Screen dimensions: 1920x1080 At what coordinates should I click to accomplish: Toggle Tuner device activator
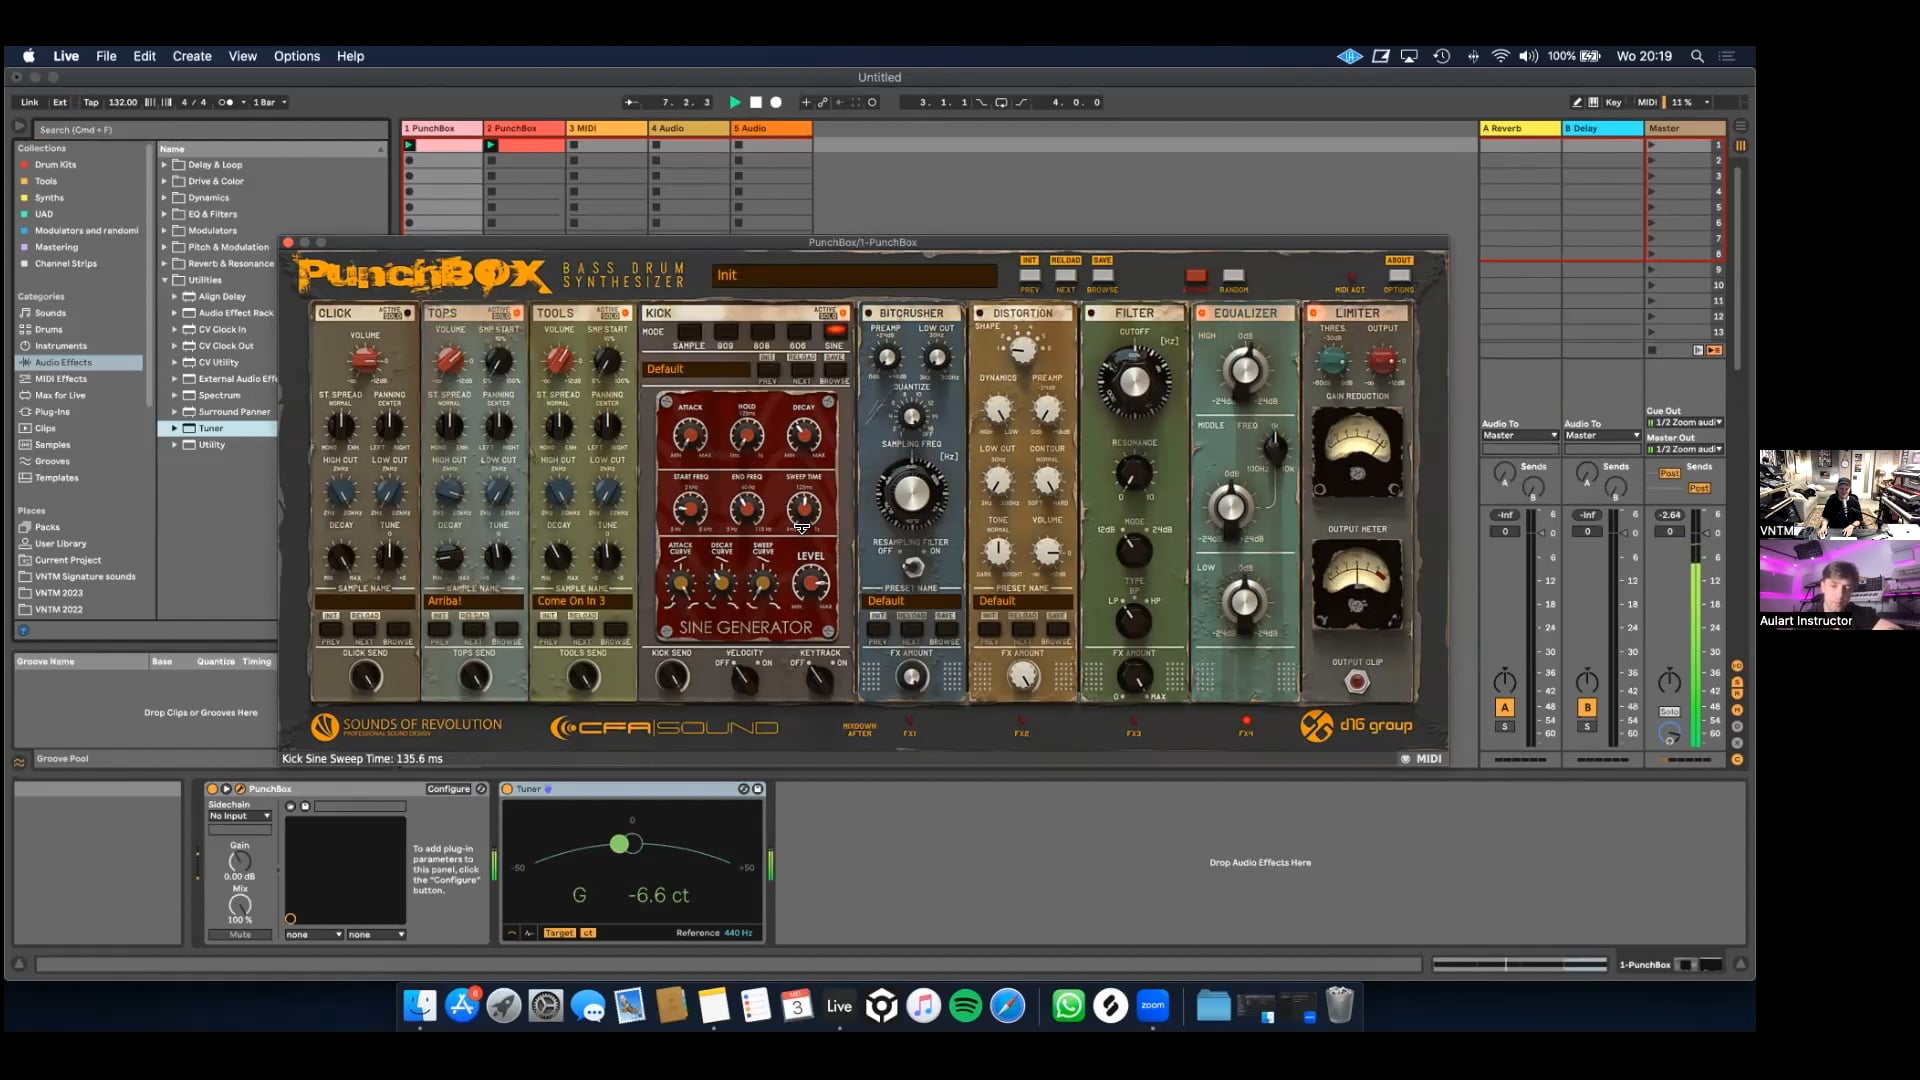point(507,789)
